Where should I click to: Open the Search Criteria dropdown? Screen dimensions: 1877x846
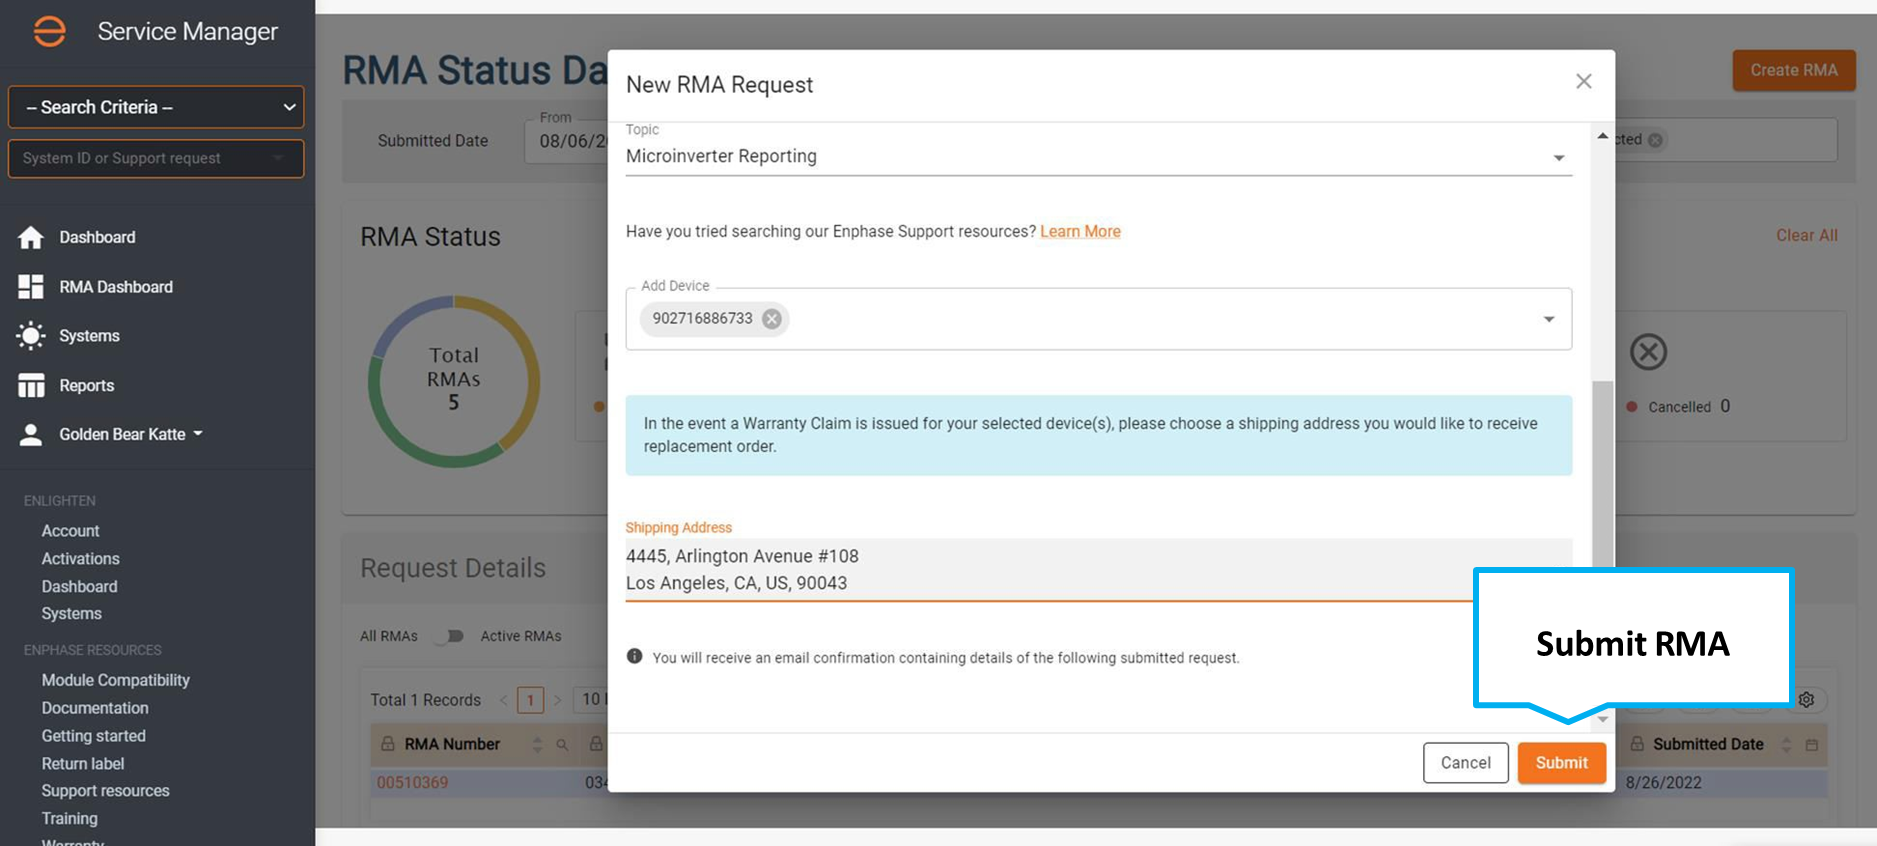156,107
